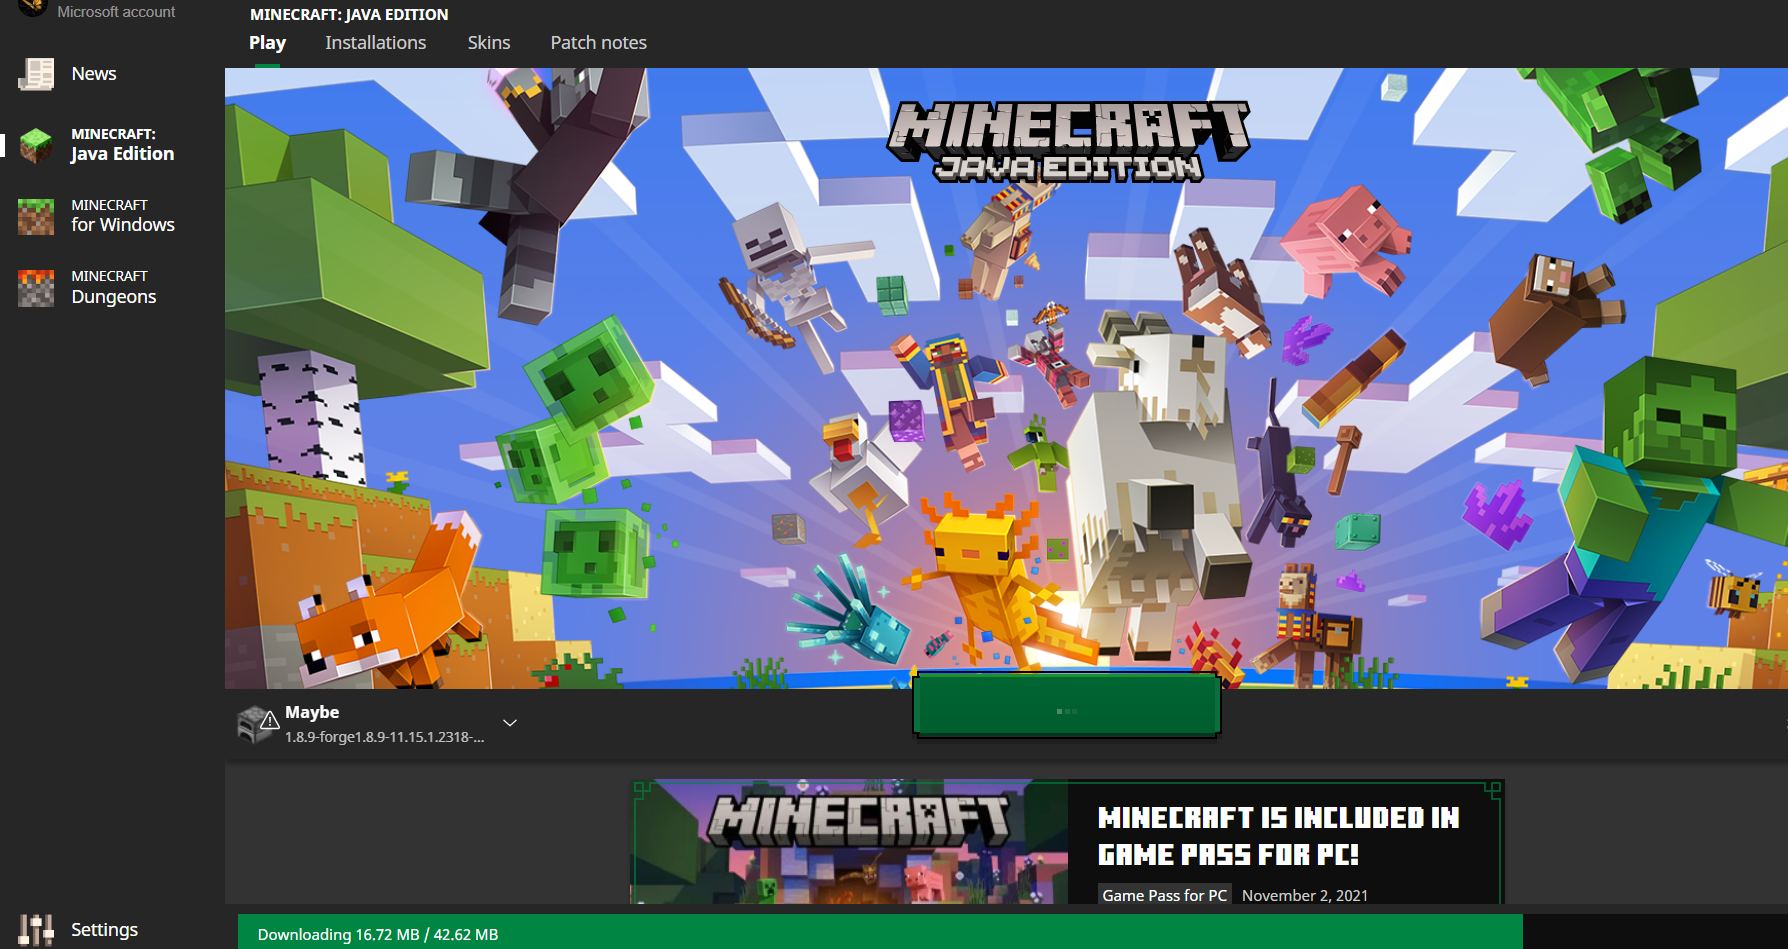
Task: Open the Game Pass news thumbnail image
Action: coord(850,842)
